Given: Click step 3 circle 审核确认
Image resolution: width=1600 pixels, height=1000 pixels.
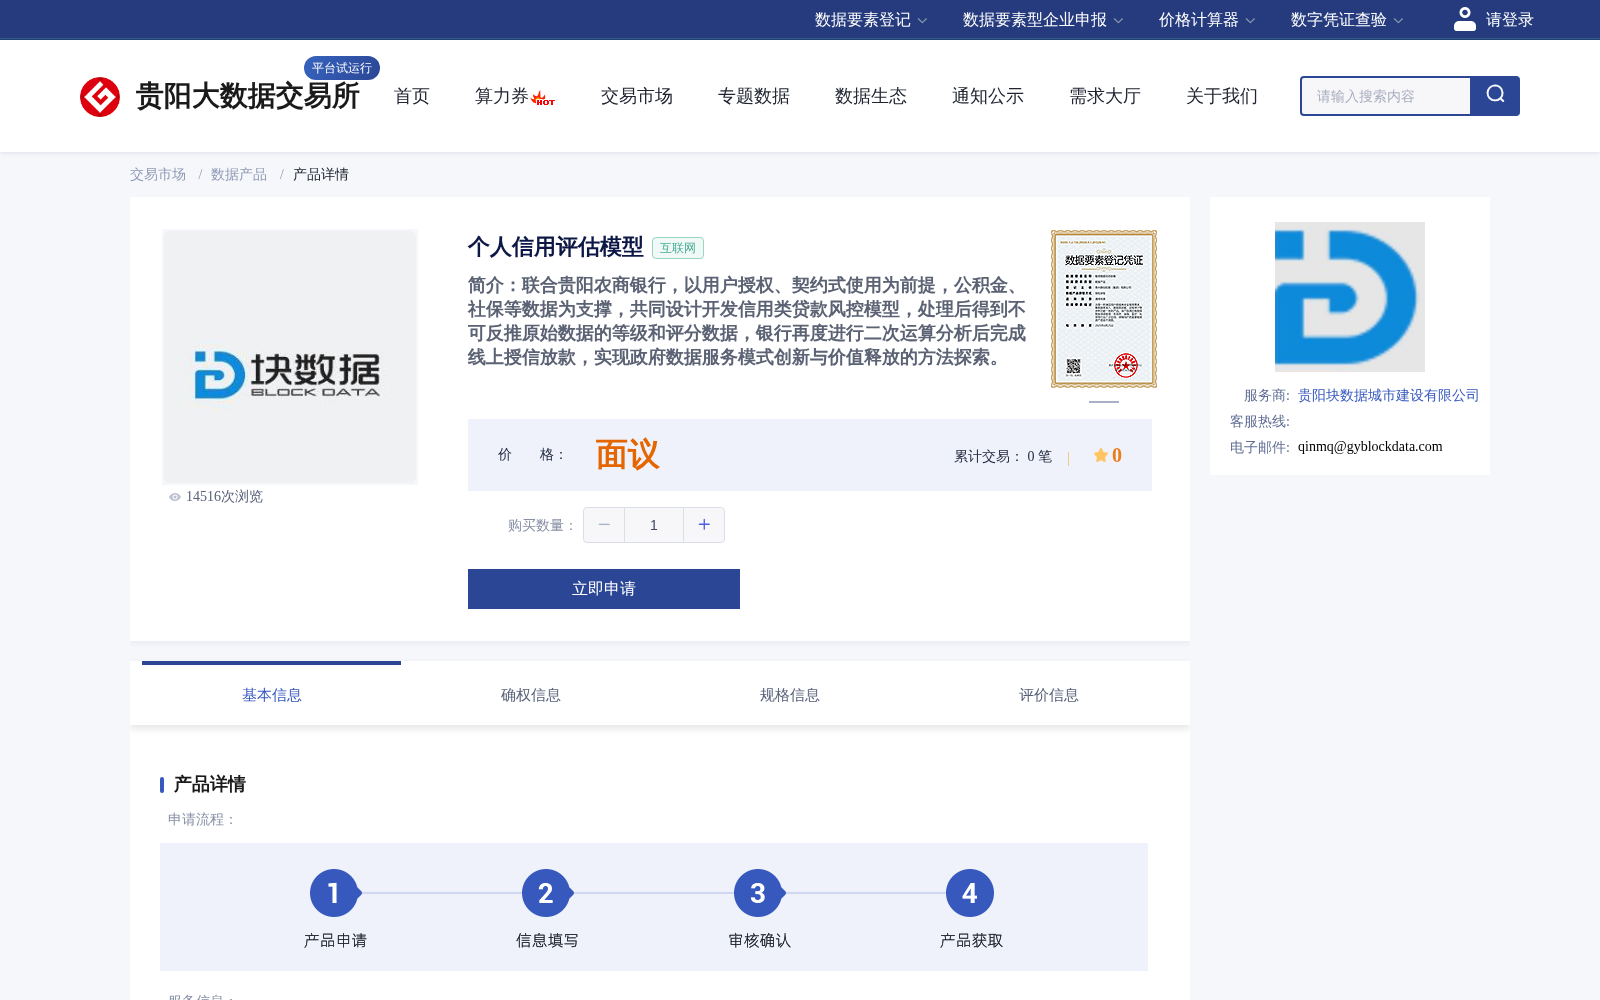Looking at the screenshot, I should click(758, 893).
